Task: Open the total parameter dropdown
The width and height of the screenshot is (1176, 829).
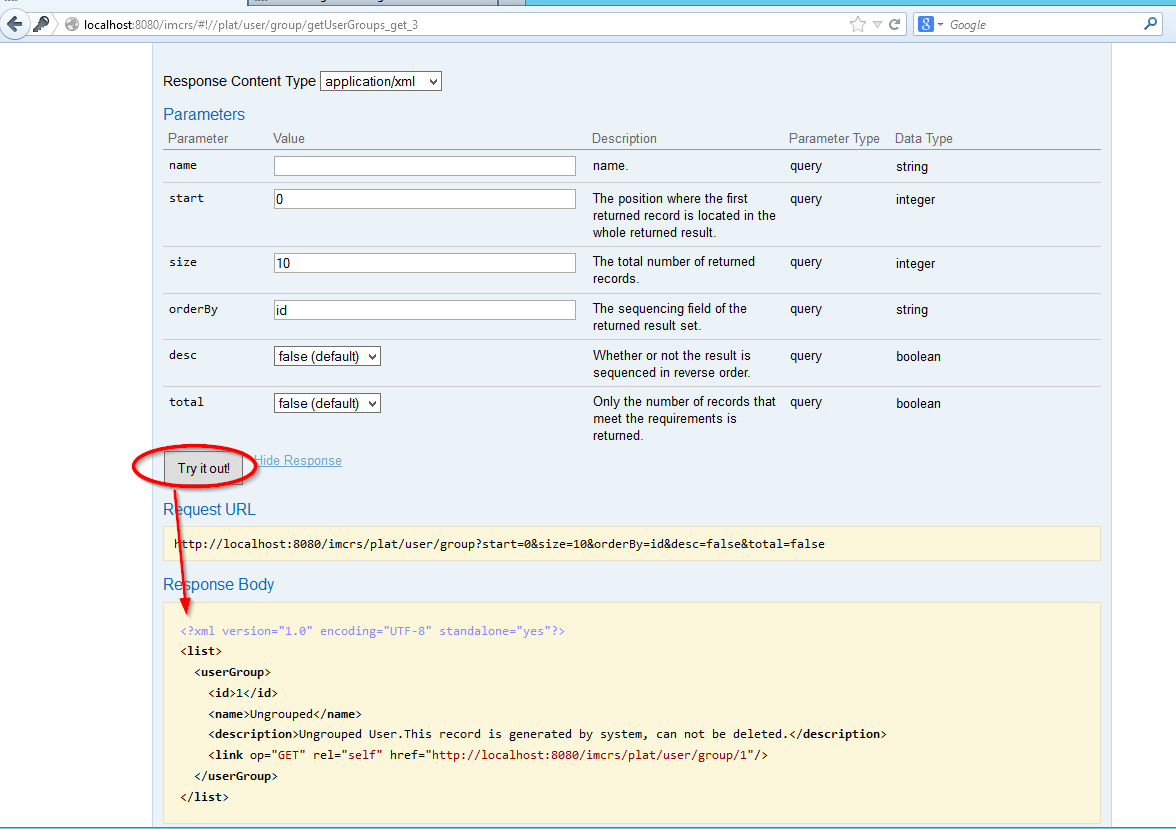Action: pos(326,402)
